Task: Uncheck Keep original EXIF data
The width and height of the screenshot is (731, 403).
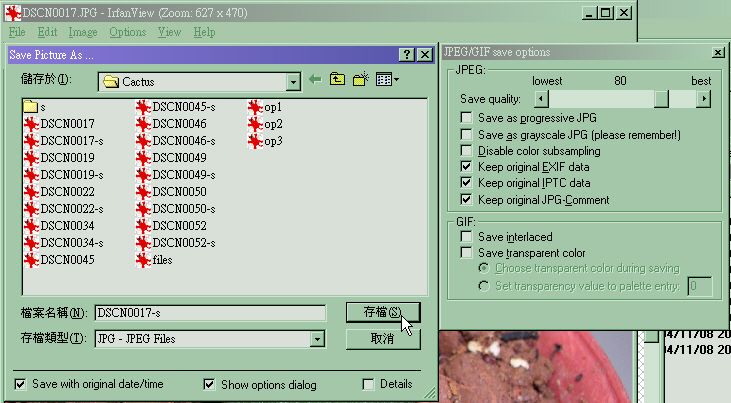Action: [x=466, y=166]
